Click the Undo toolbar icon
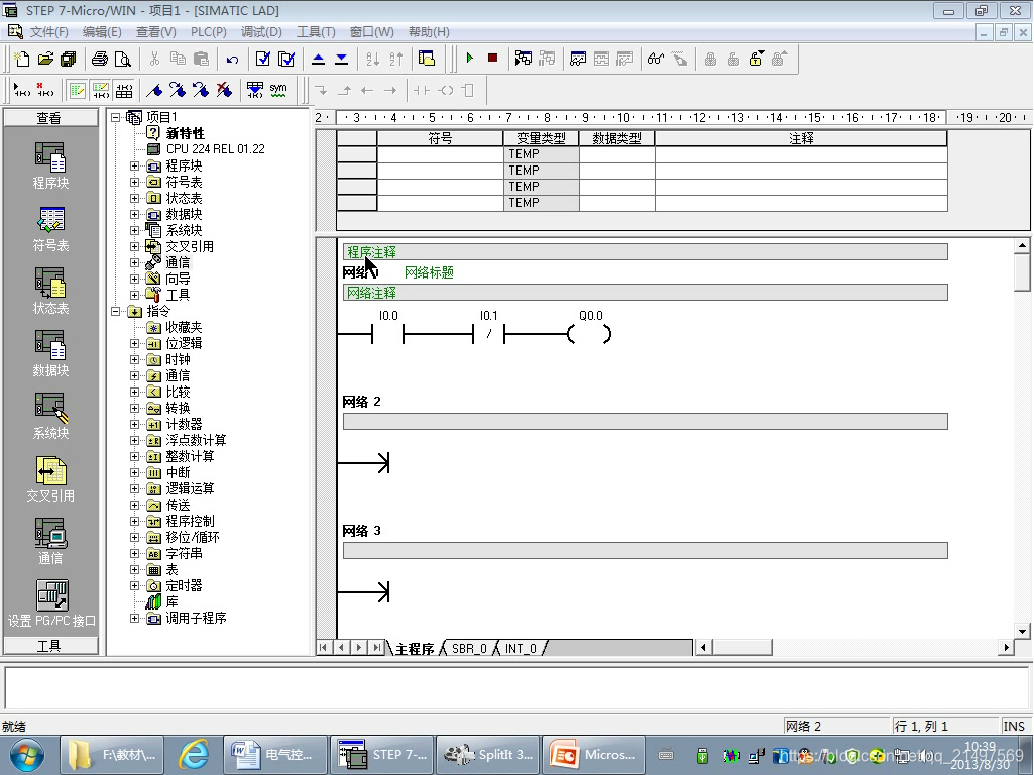Image resolution: width=1034 pixels, height=775 pixels. point(232,59)
